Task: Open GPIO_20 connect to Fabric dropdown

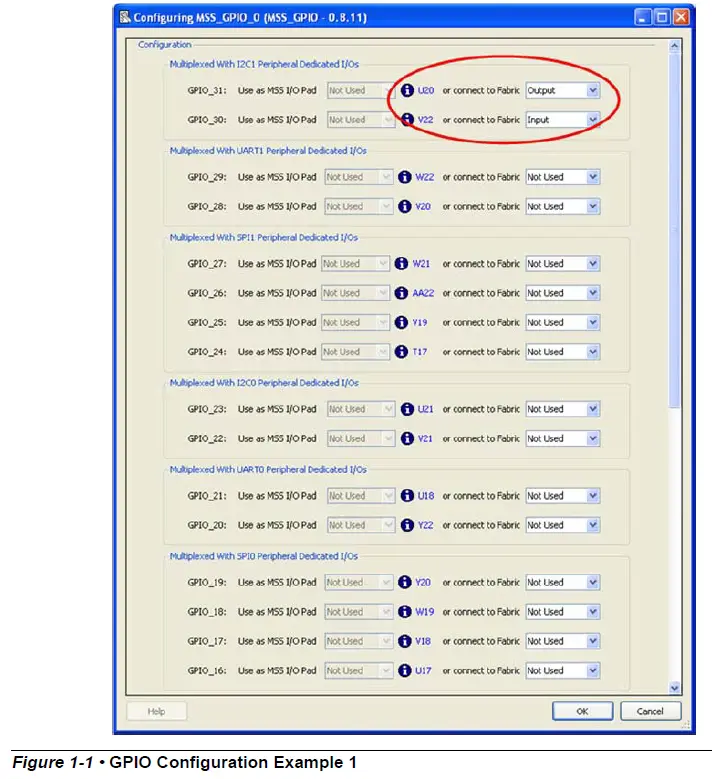Action: point(562,525)
